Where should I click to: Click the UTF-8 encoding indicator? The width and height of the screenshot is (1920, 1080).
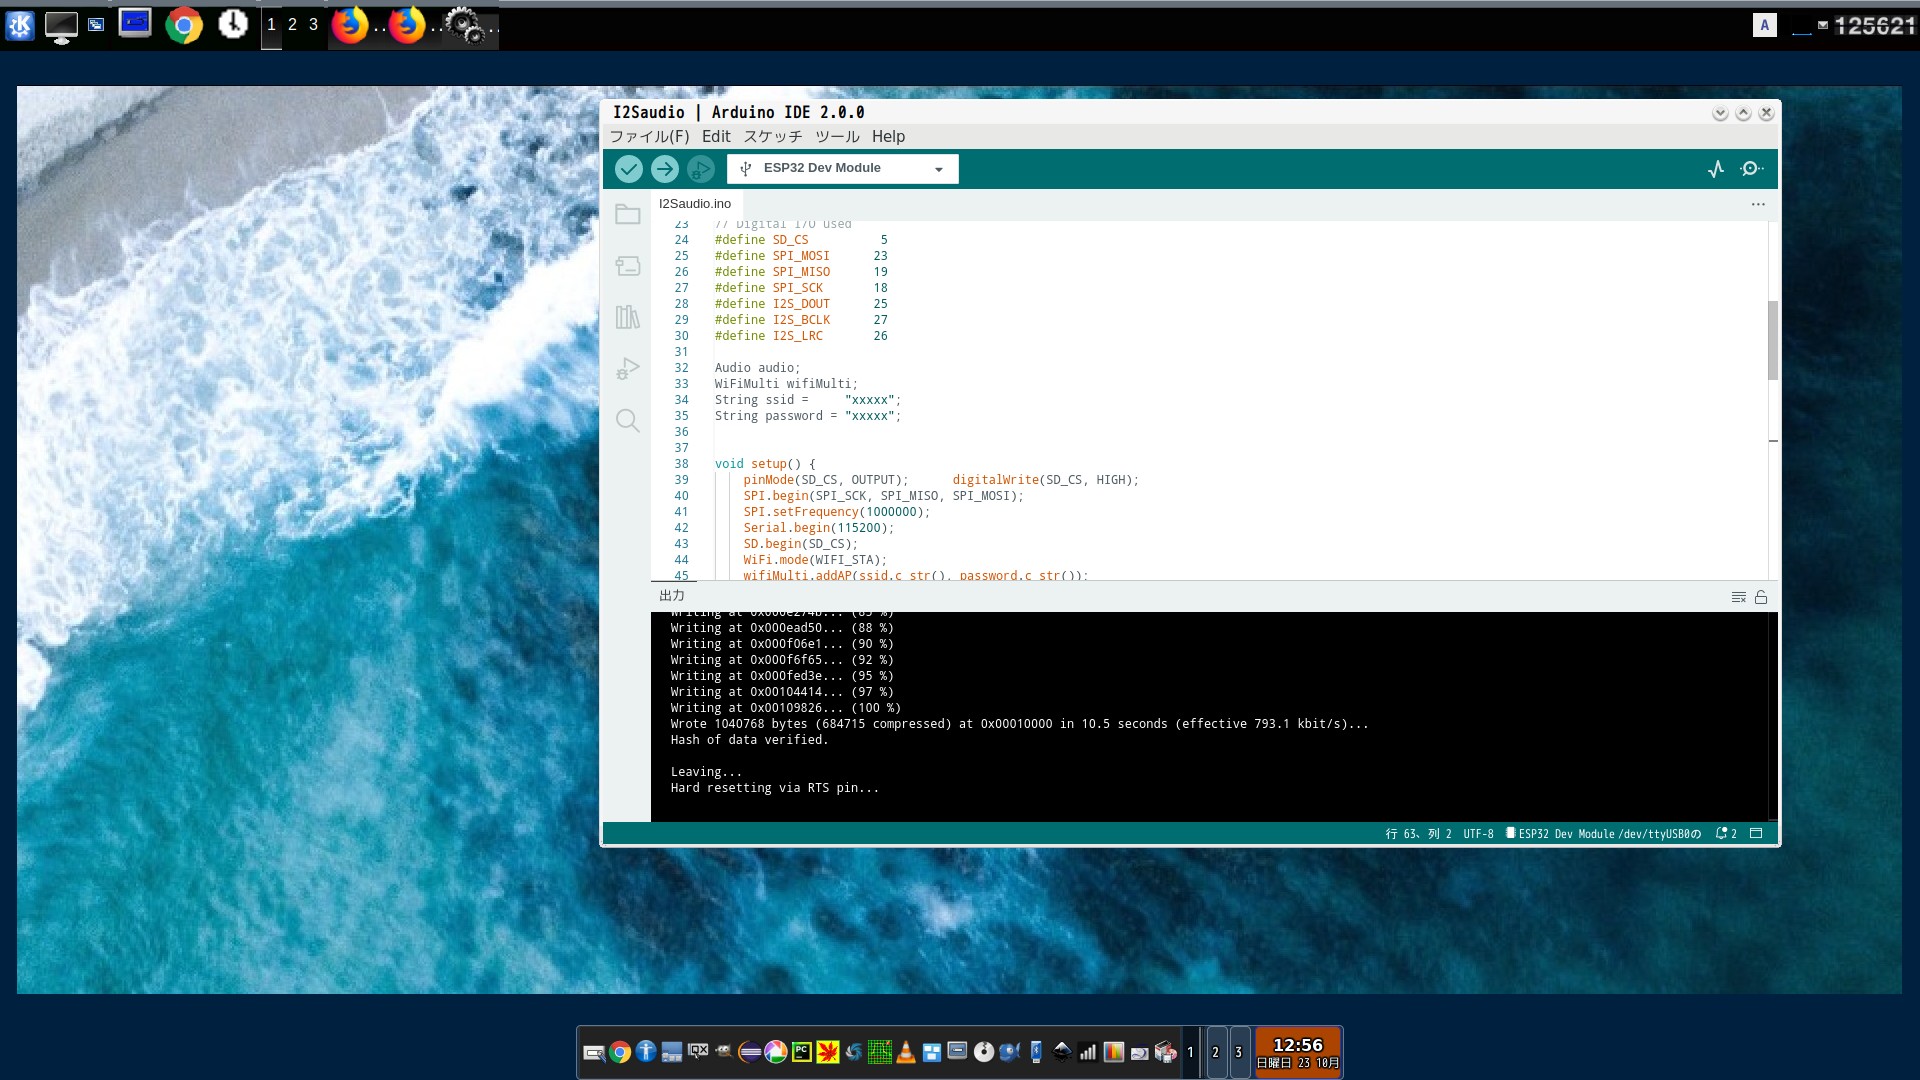pos(1478,833)
